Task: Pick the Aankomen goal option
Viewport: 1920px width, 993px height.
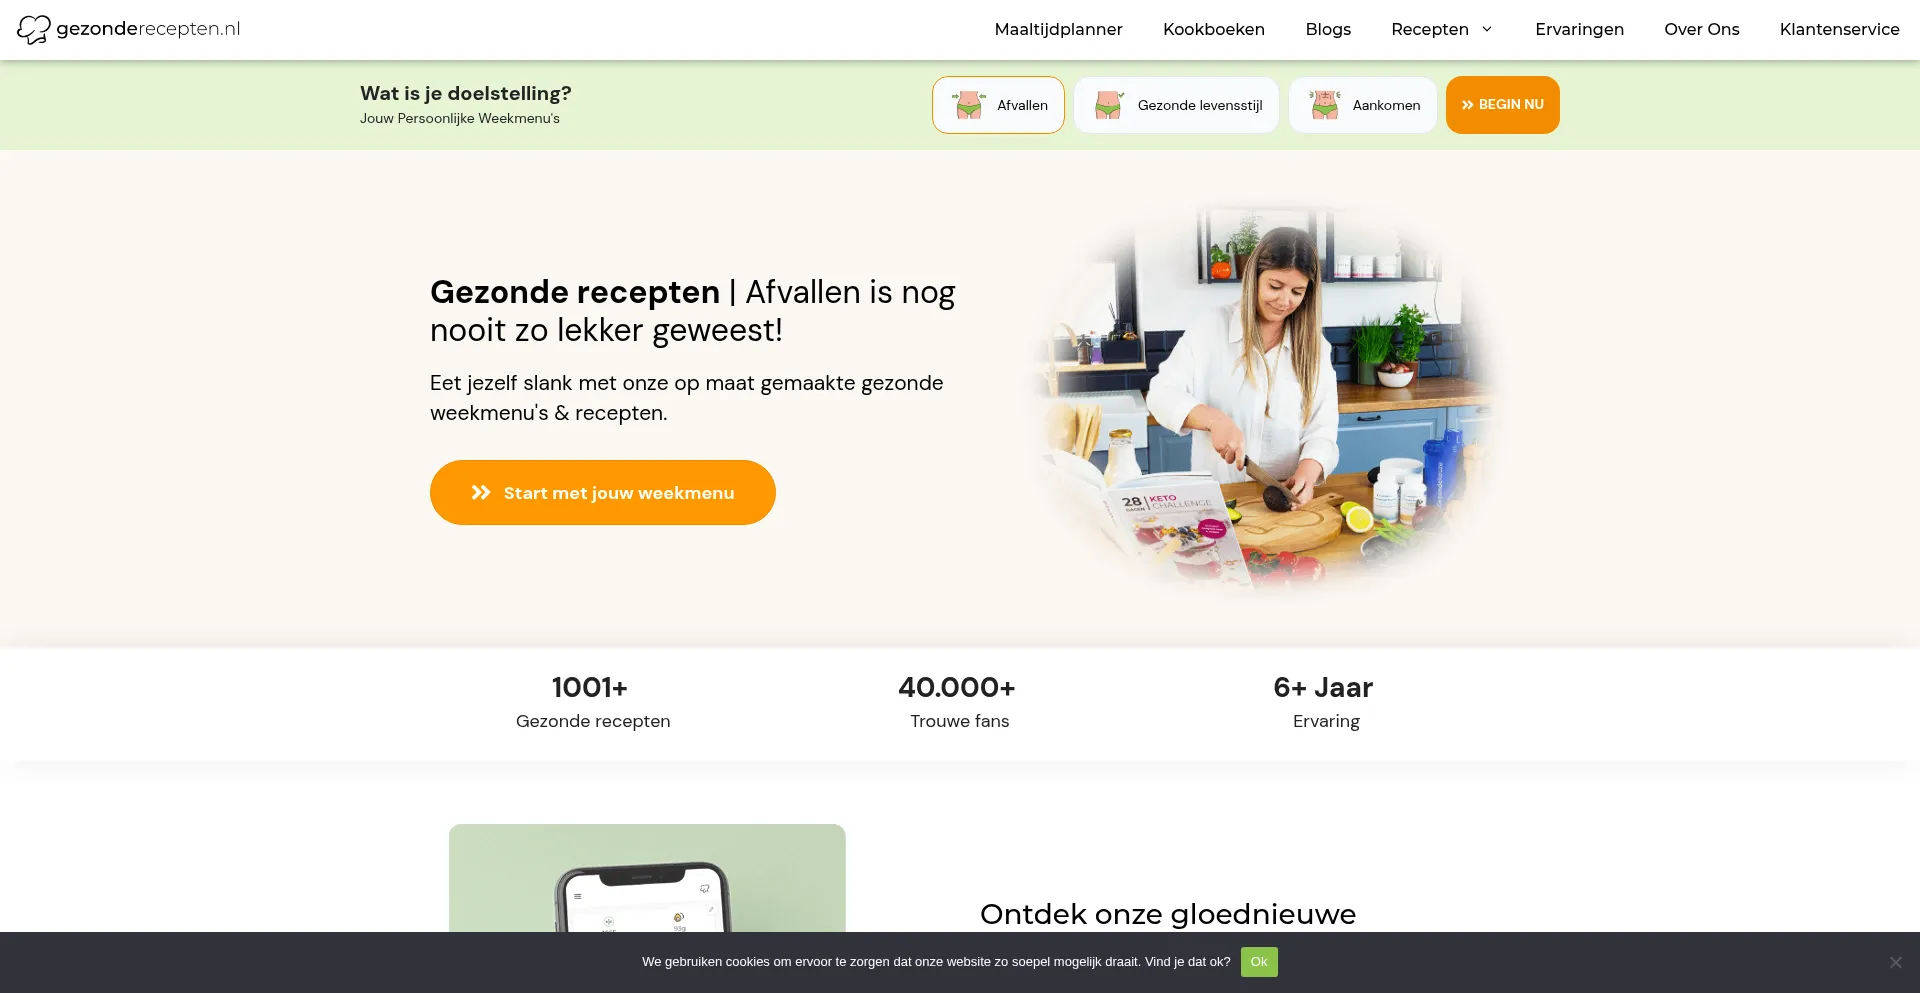Action: tap(1362, 105)
